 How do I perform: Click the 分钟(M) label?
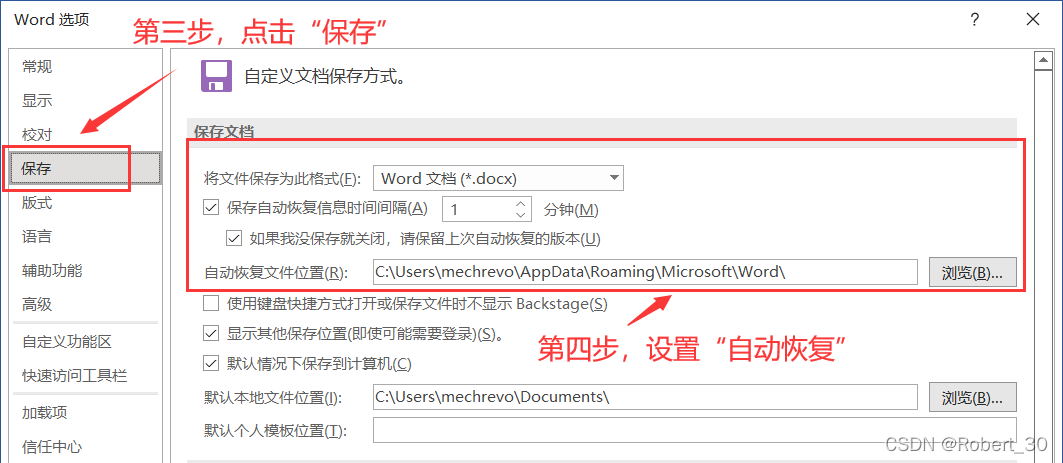tap(572, 209)
